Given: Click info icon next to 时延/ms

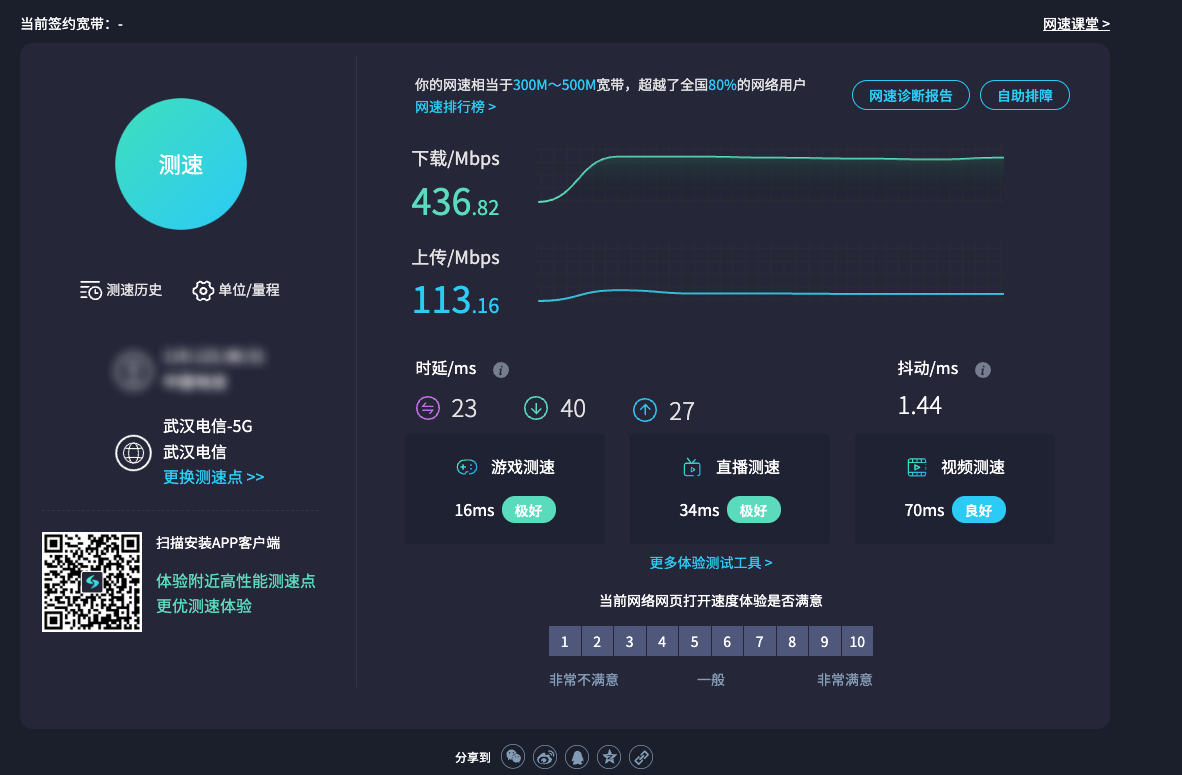Looking at the screenshot, I should click(x=501, y=370).
